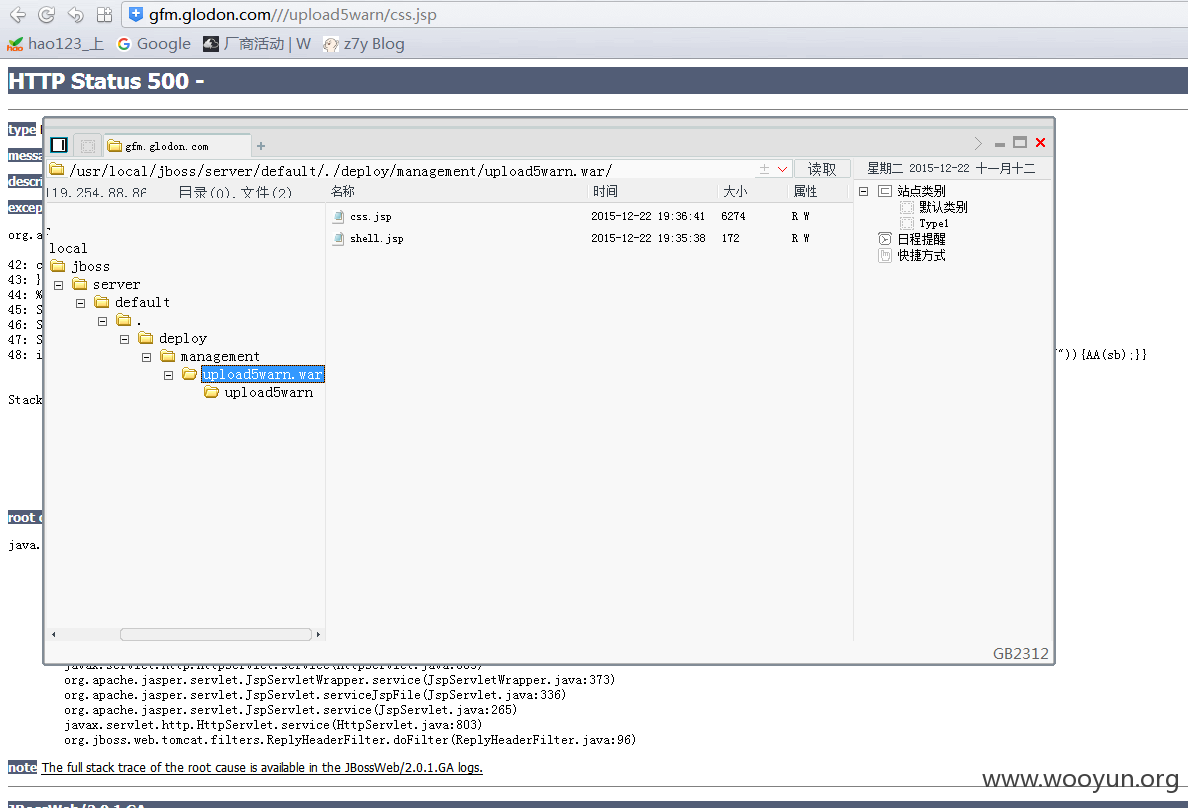
Task: Click the browser address bar URL
Action: pos(292,14)
